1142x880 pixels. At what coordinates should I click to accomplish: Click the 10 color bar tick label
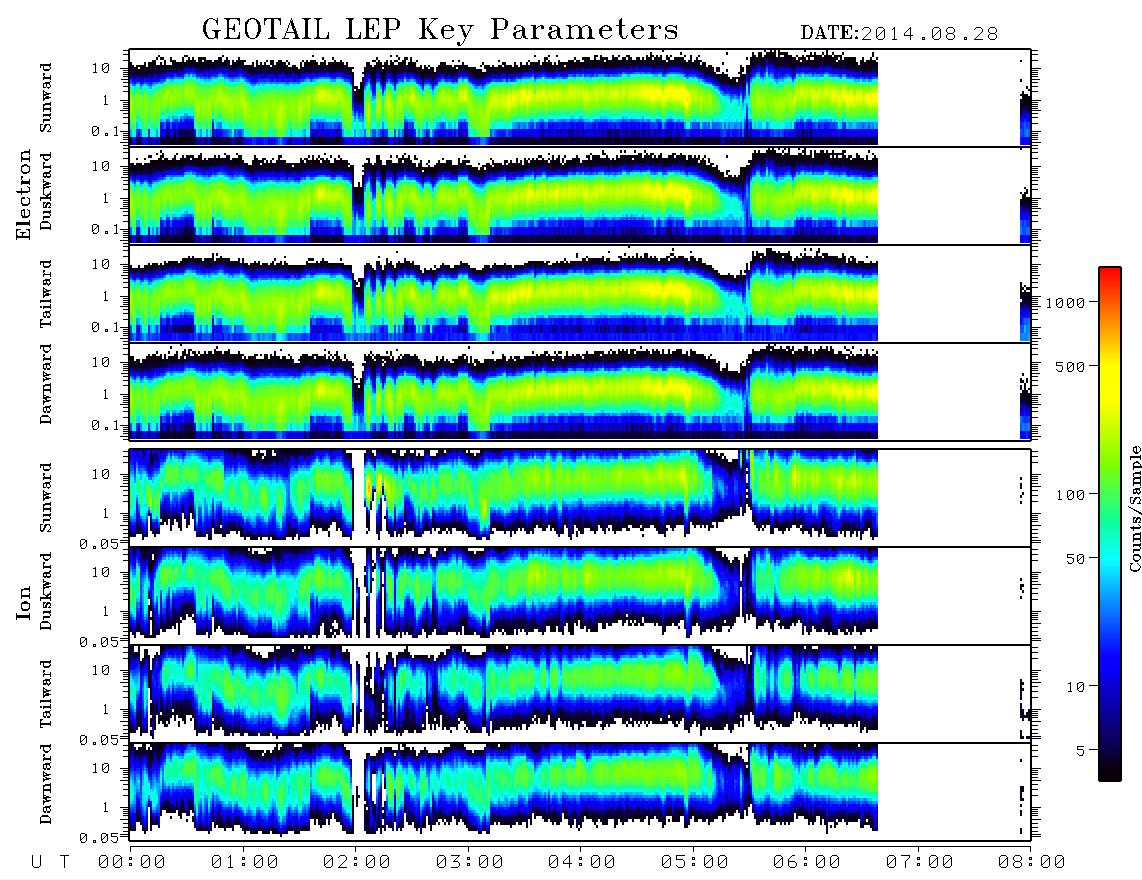(1075, 687)
